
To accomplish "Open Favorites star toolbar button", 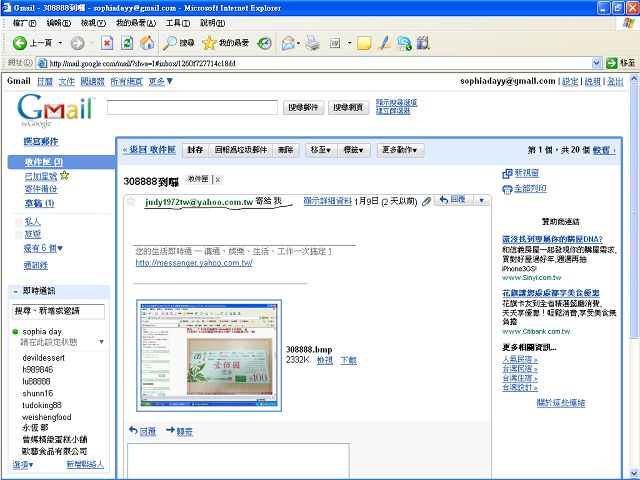I will (x=225, y=43).
